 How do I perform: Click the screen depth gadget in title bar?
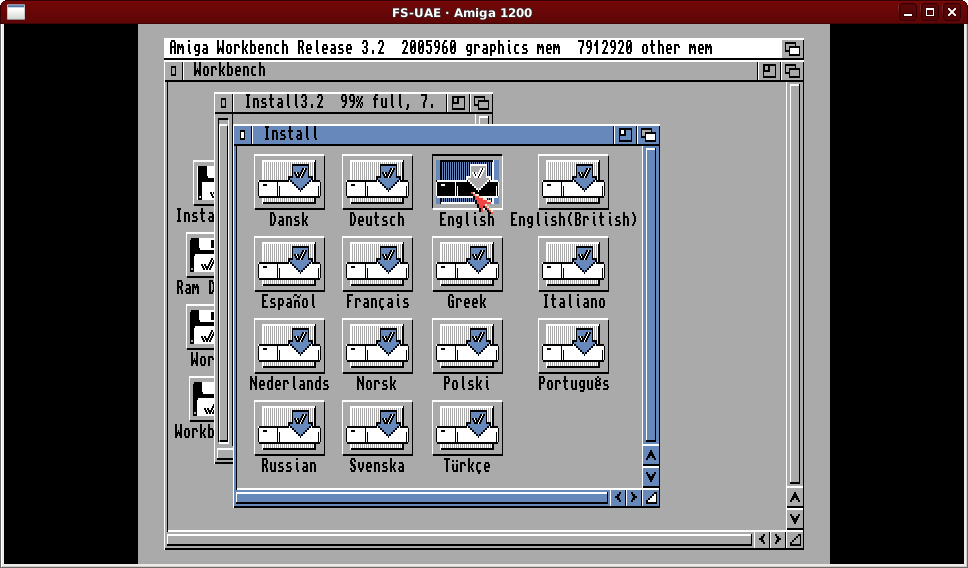click(x=792, y=48)
